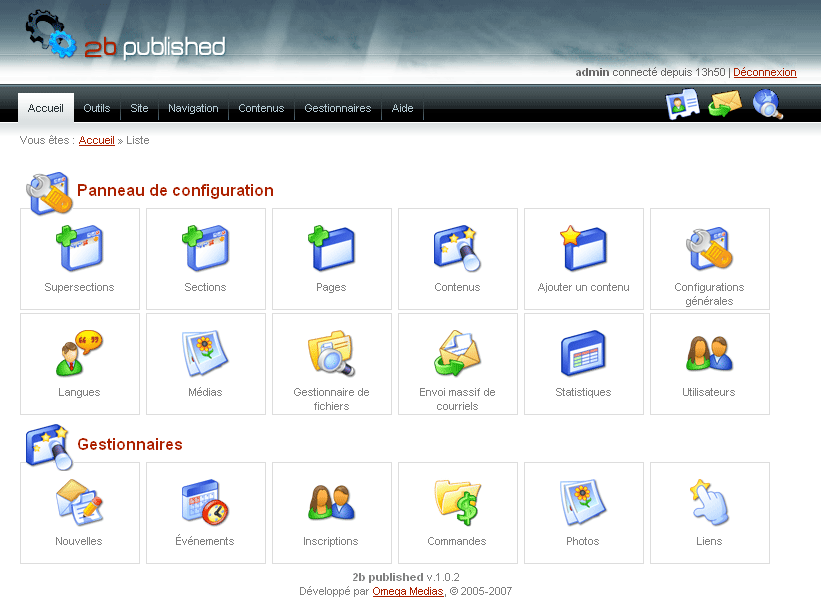Open the Contenus menu in navbar
The height and width of the screenshot is (602, 821).
point(261,108)
